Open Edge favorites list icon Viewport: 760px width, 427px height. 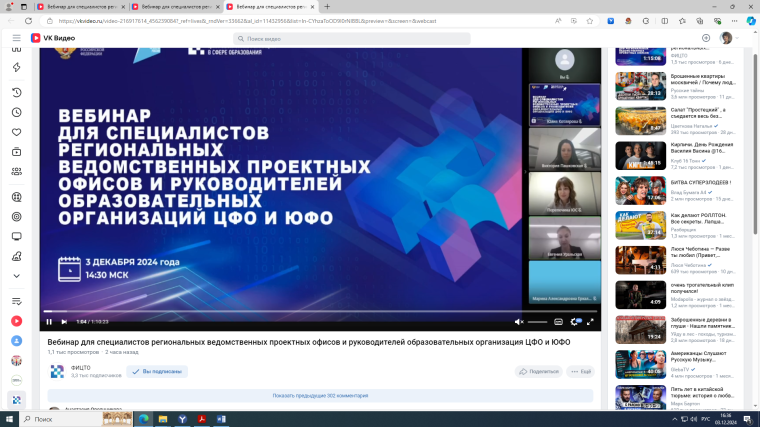[682, 21]
